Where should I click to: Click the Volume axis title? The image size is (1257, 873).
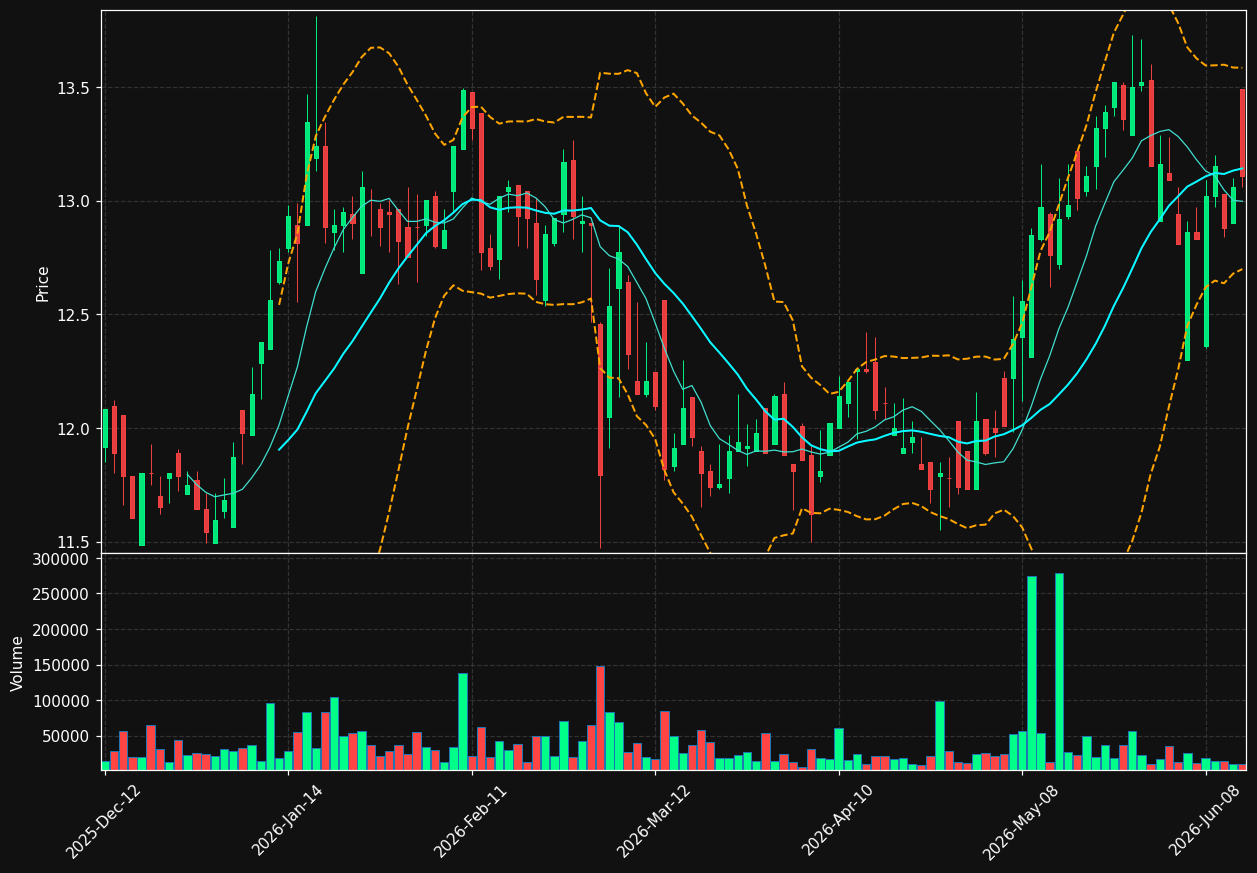[18, 663]
